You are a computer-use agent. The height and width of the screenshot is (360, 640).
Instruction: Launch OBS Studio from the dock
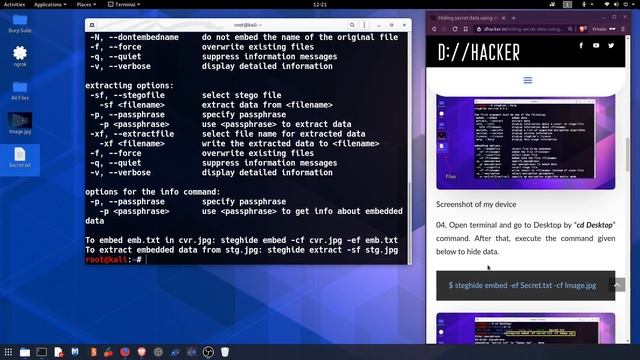tap(208, 352)
